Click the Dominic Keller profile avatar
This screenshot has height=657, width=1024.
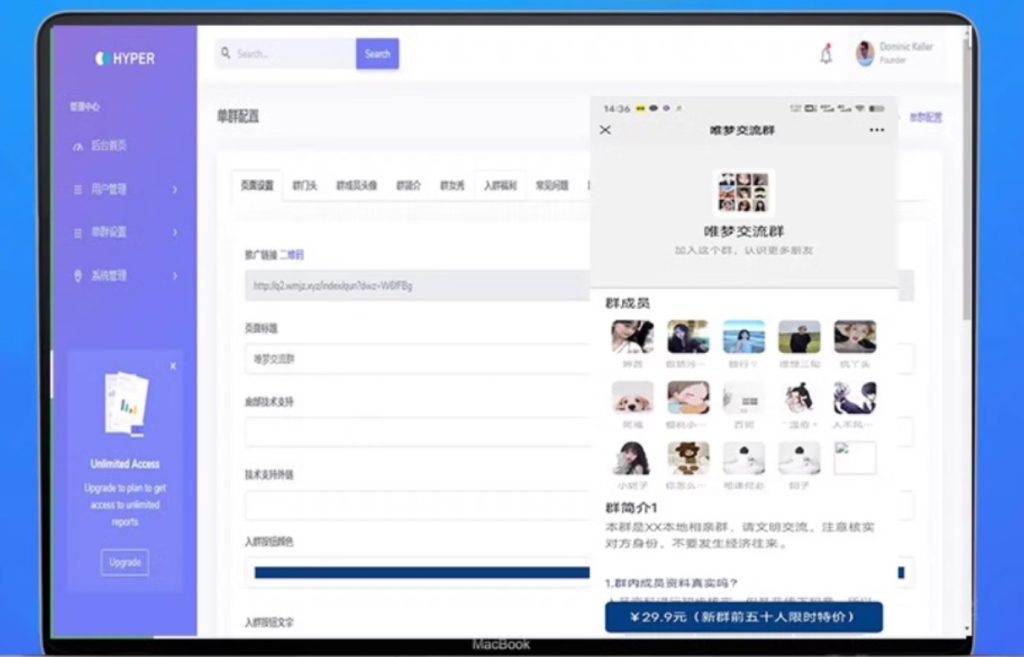tap(865, 54)
